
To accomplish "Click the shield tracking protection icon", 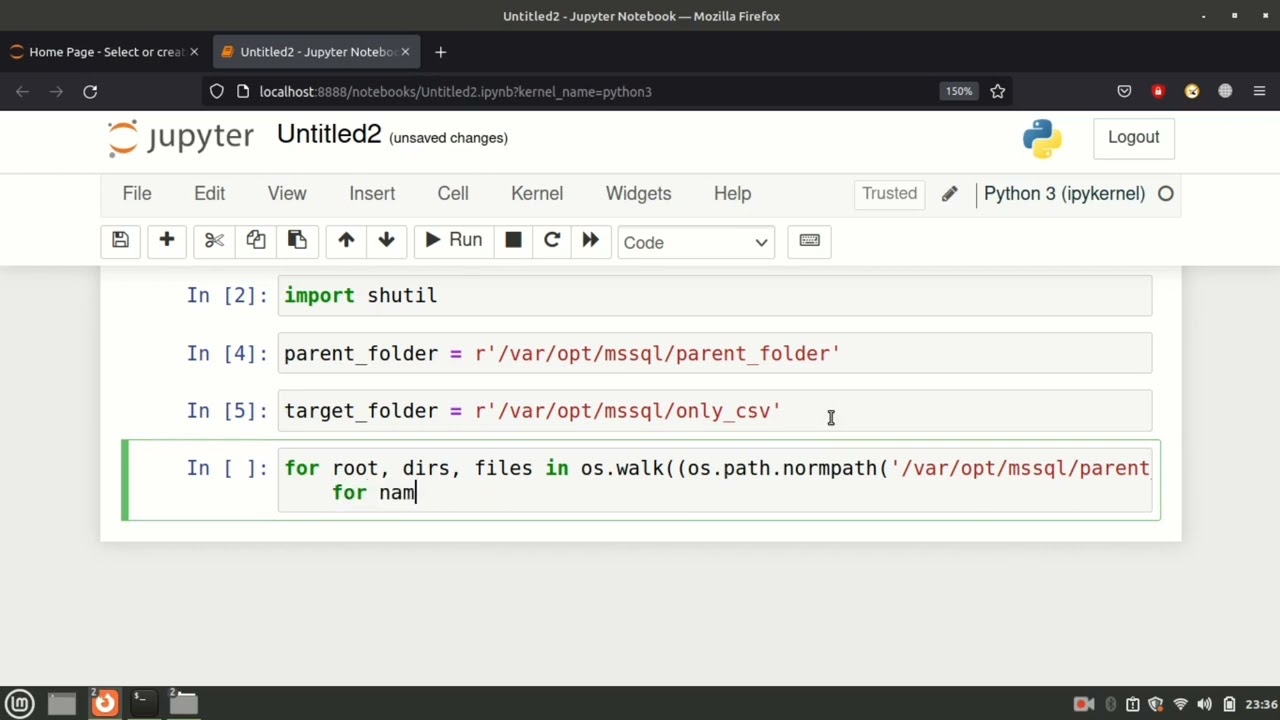I will pos(217,91).
